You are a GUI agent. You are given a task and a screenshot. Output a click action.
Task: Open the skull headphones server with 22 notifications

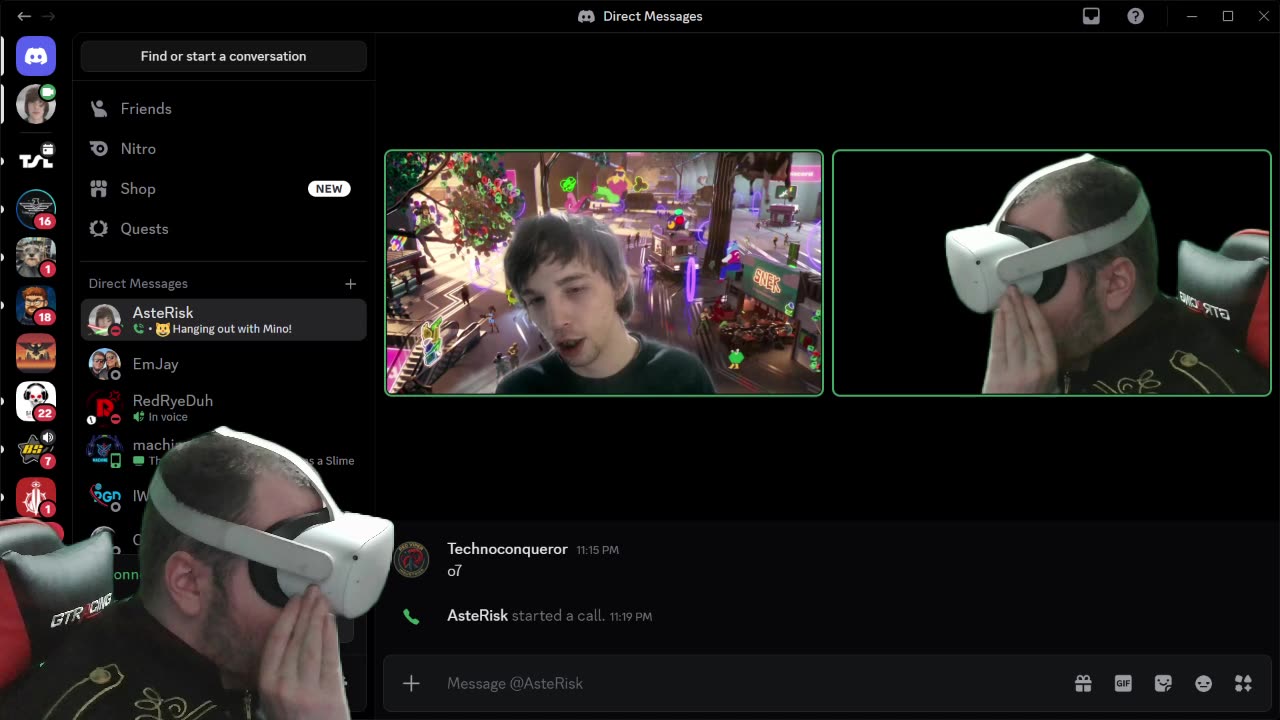coord(36,401)
